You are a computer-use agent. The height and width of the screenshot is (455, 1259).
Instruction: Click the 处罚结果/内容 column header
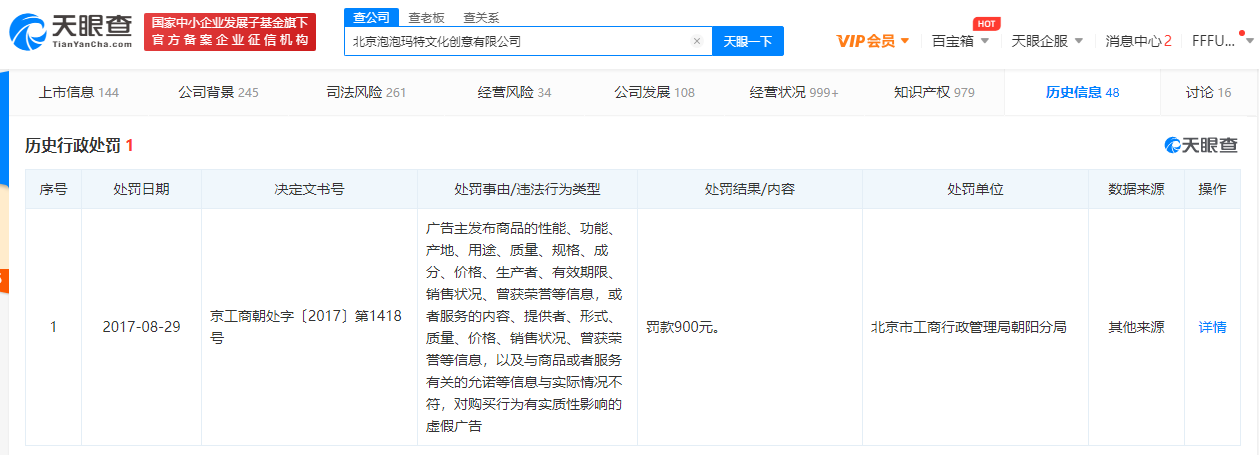point(750,189)
